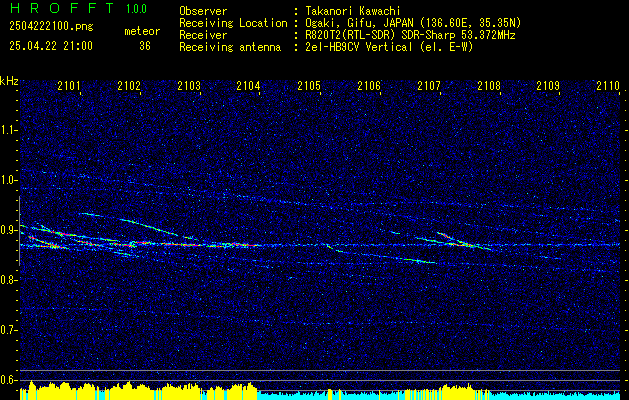Click the Observer label
629x400 pixels.
203,11
